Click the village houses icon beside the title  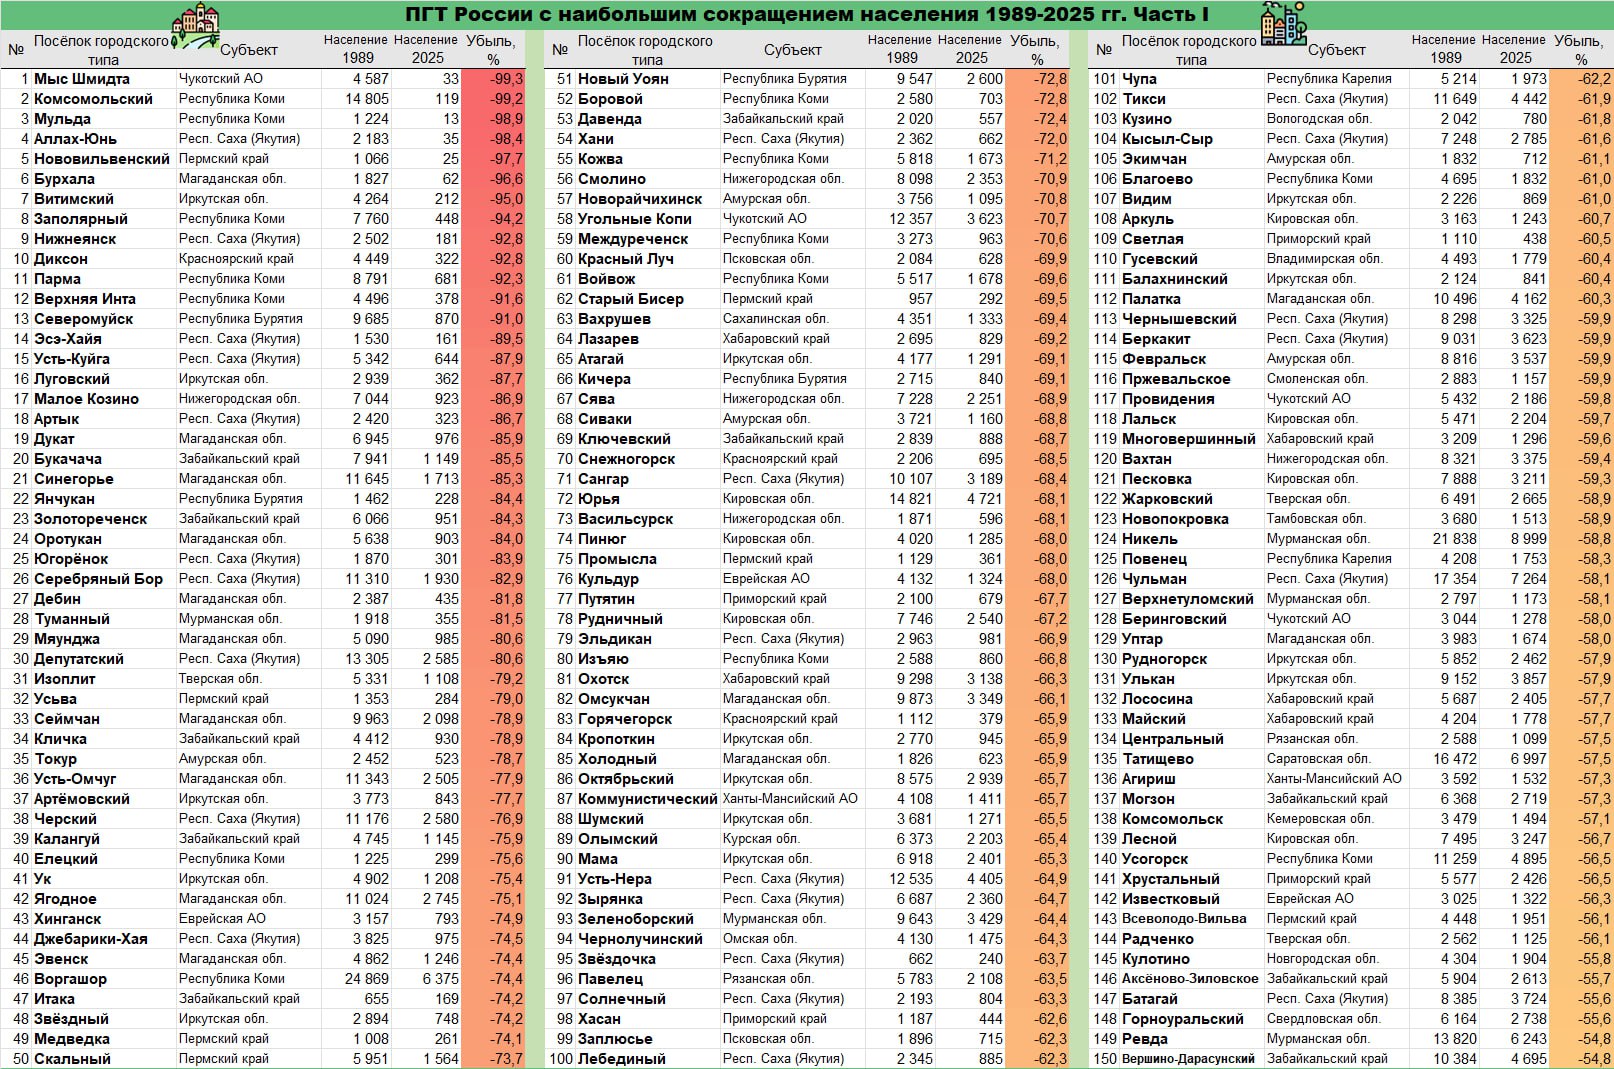[195, 24]
